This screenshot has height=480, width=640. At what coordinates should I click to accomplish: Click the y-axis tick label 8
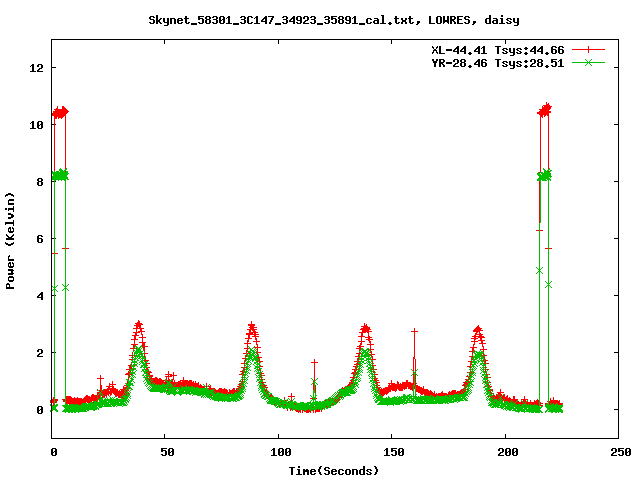[40, 182]
